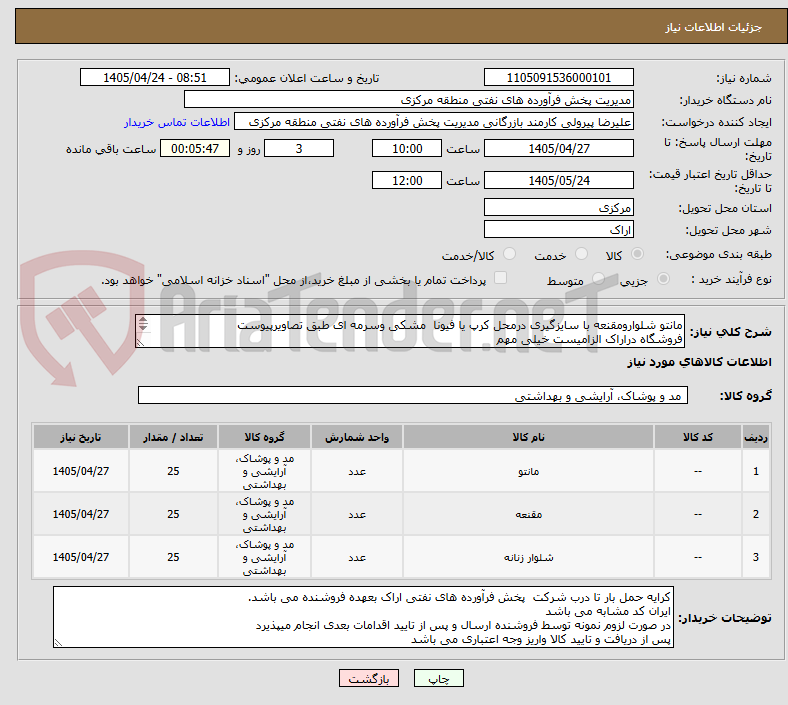Click the گروه کالا field
The height and width of the screenshot is (705, 788).
pyautogui.click(x=413, y=395)
